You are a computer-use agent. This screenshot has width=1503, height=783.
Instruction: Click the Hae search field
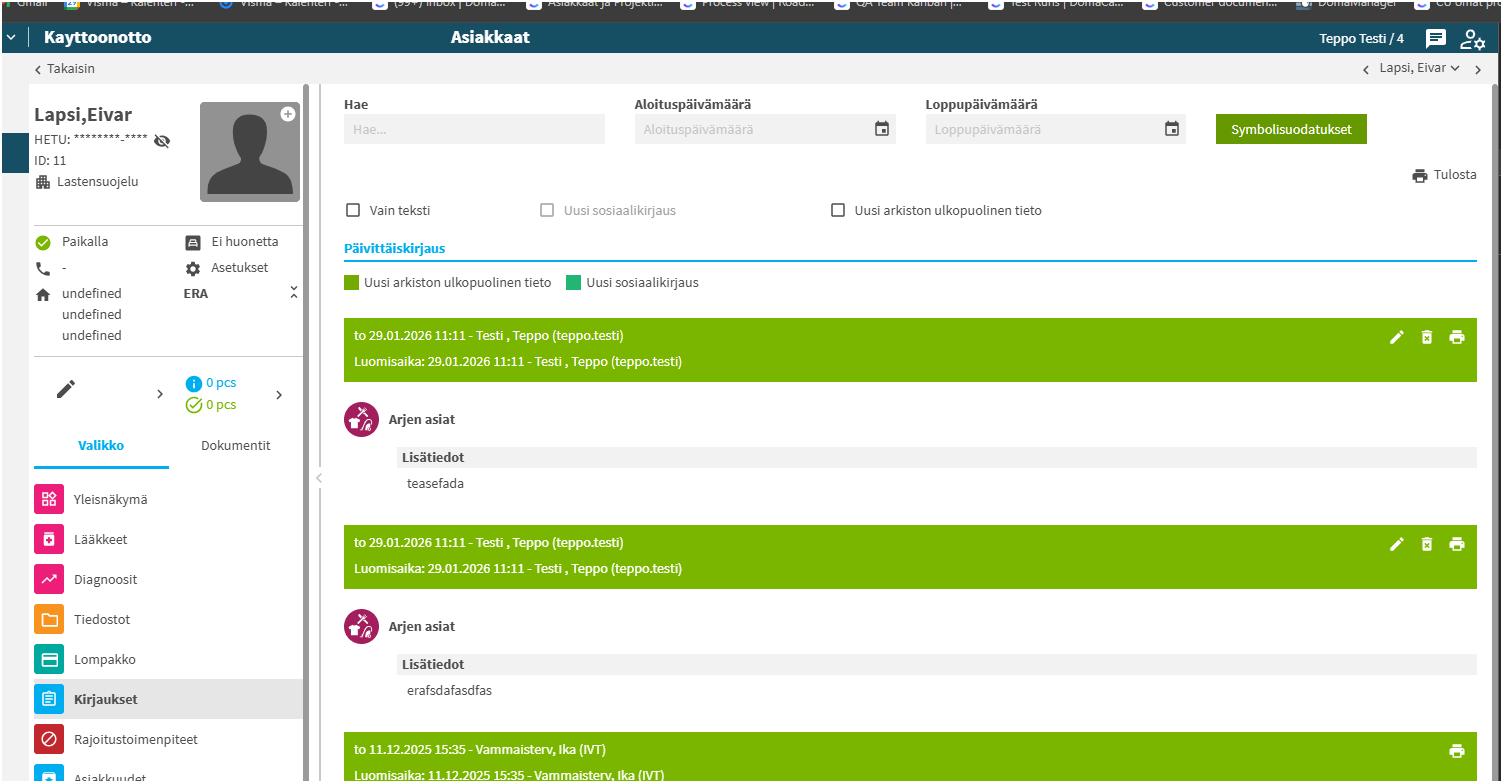point(474,129)
